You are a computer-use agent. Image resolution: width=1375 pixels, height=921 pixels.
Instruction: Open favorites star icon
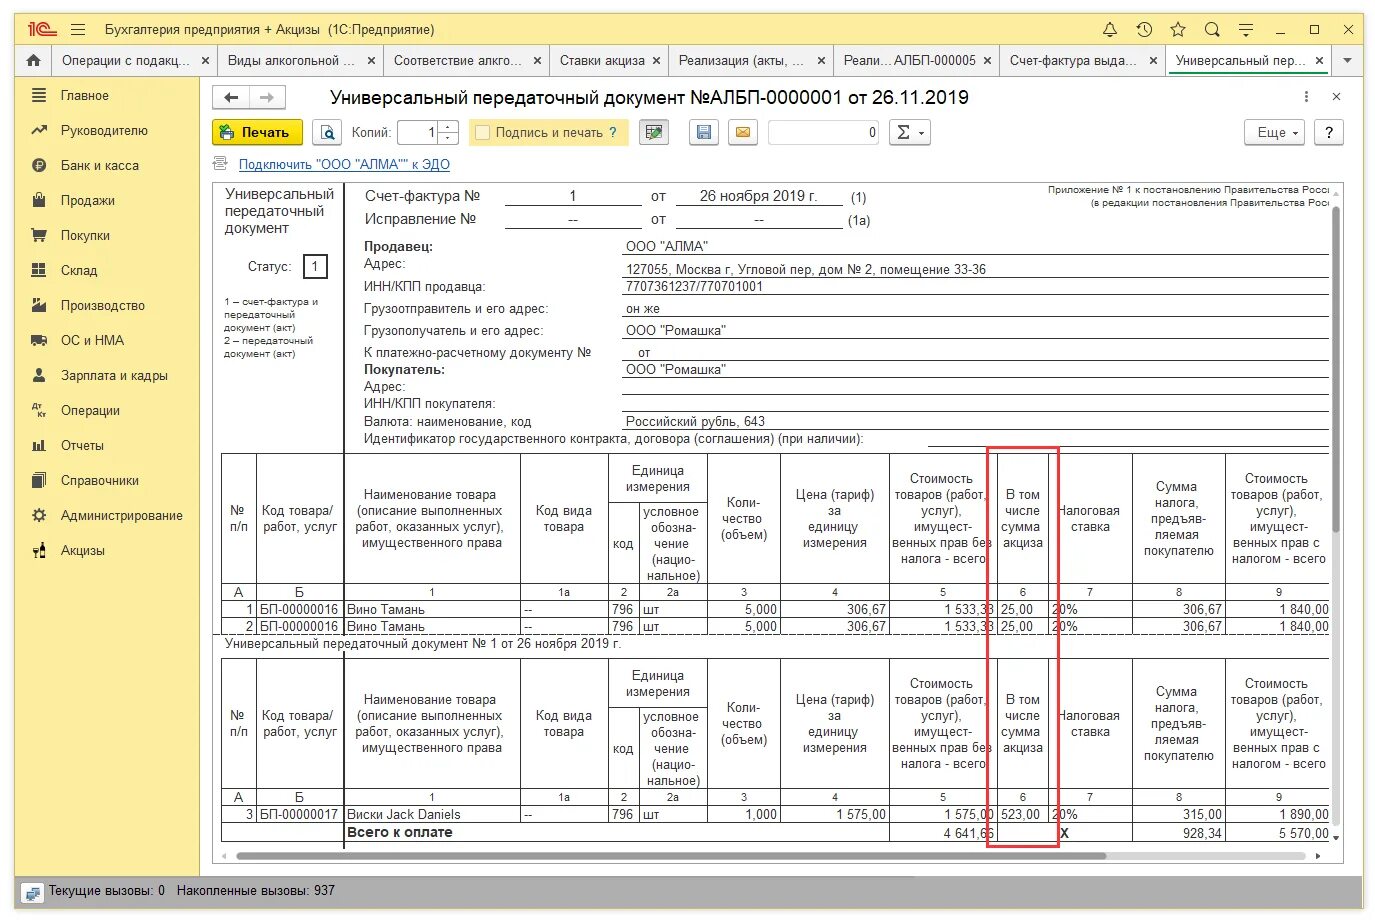1178,29
